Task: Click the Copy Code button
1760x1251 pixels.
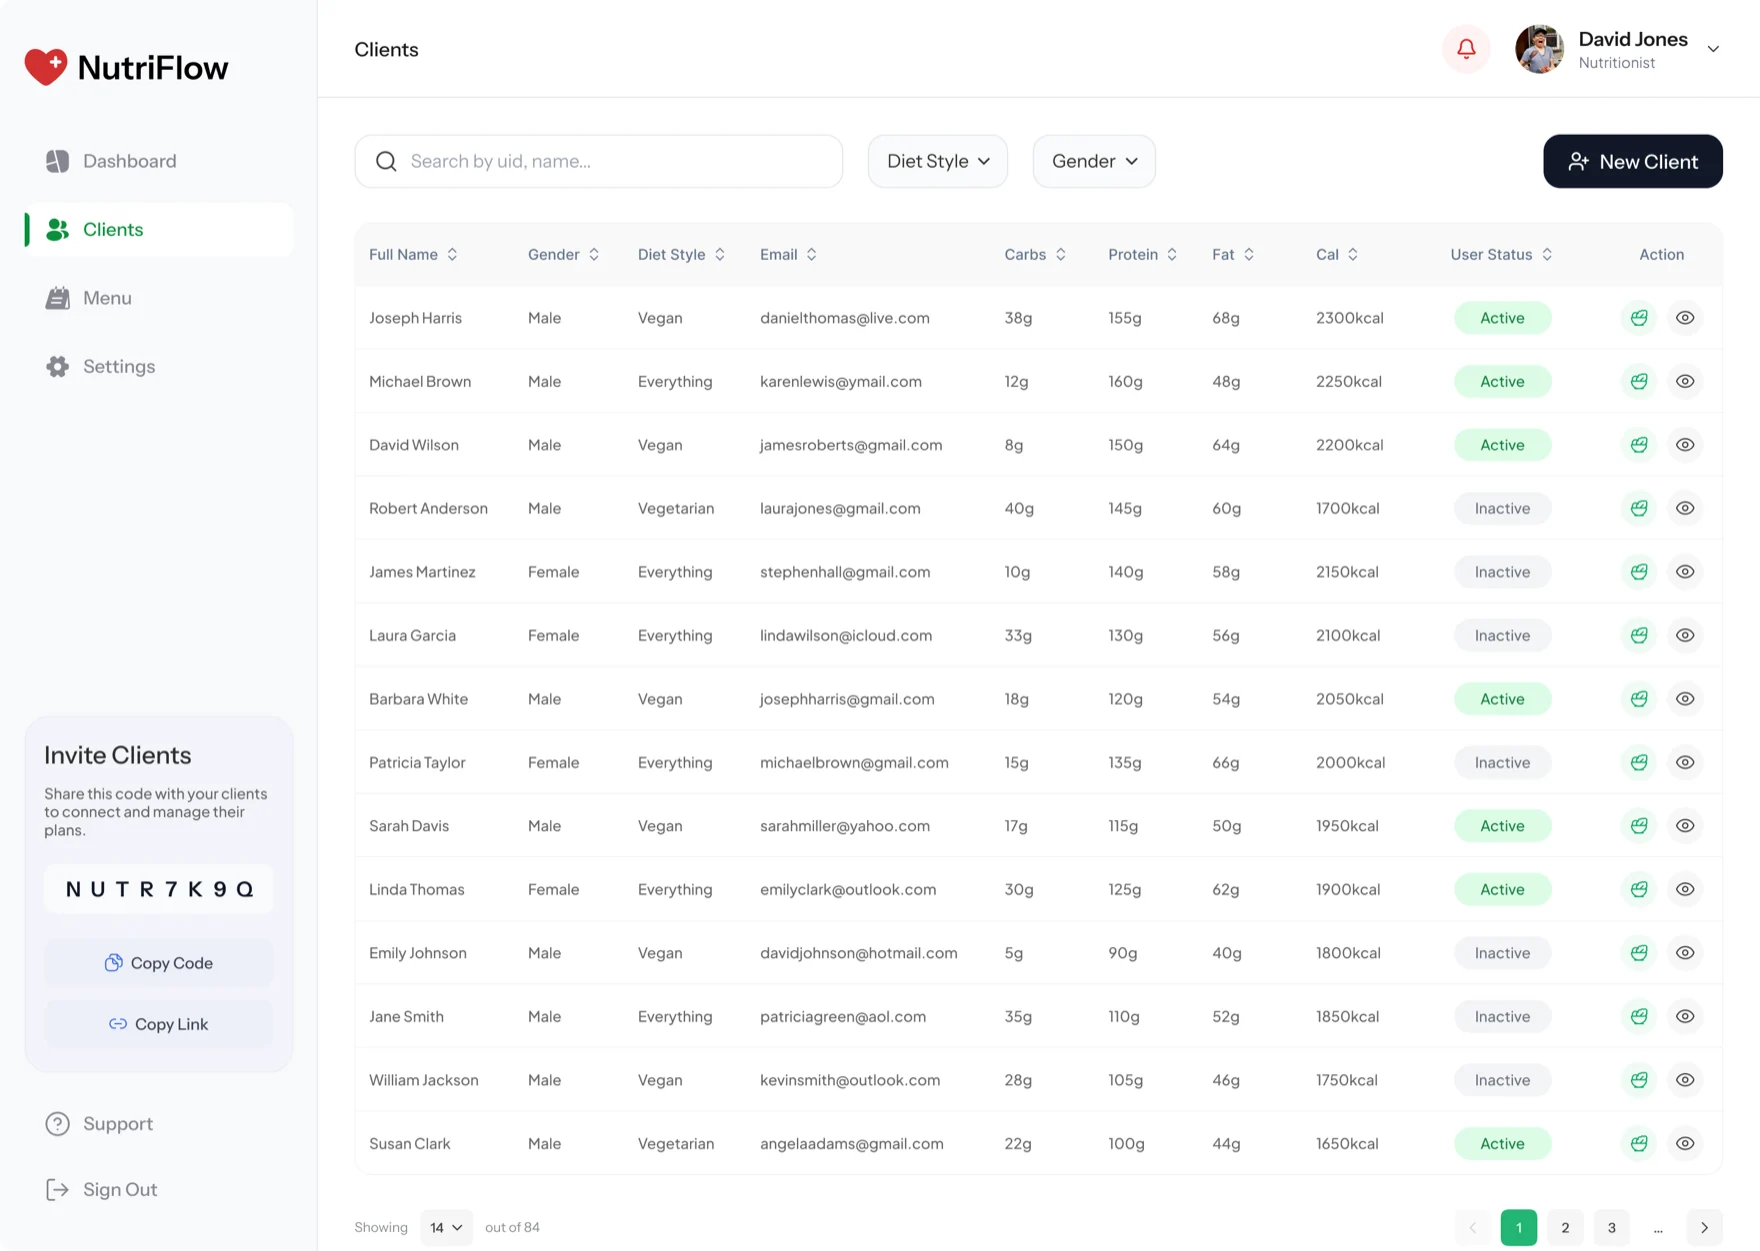Action: click(x=159, y=963)
